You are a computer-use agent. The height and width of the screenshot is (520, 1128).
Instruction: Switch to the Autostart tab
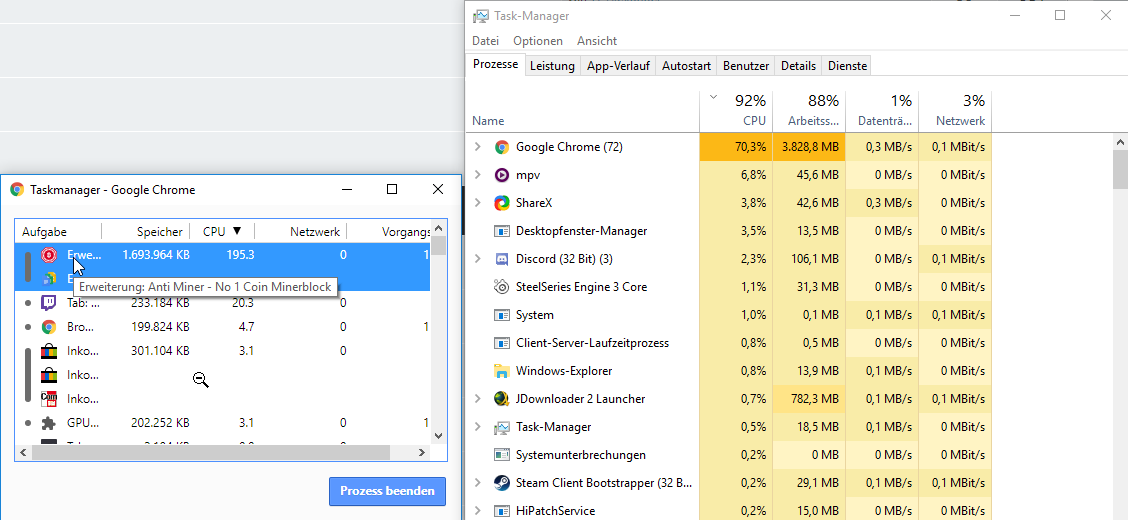click(687, 65)
